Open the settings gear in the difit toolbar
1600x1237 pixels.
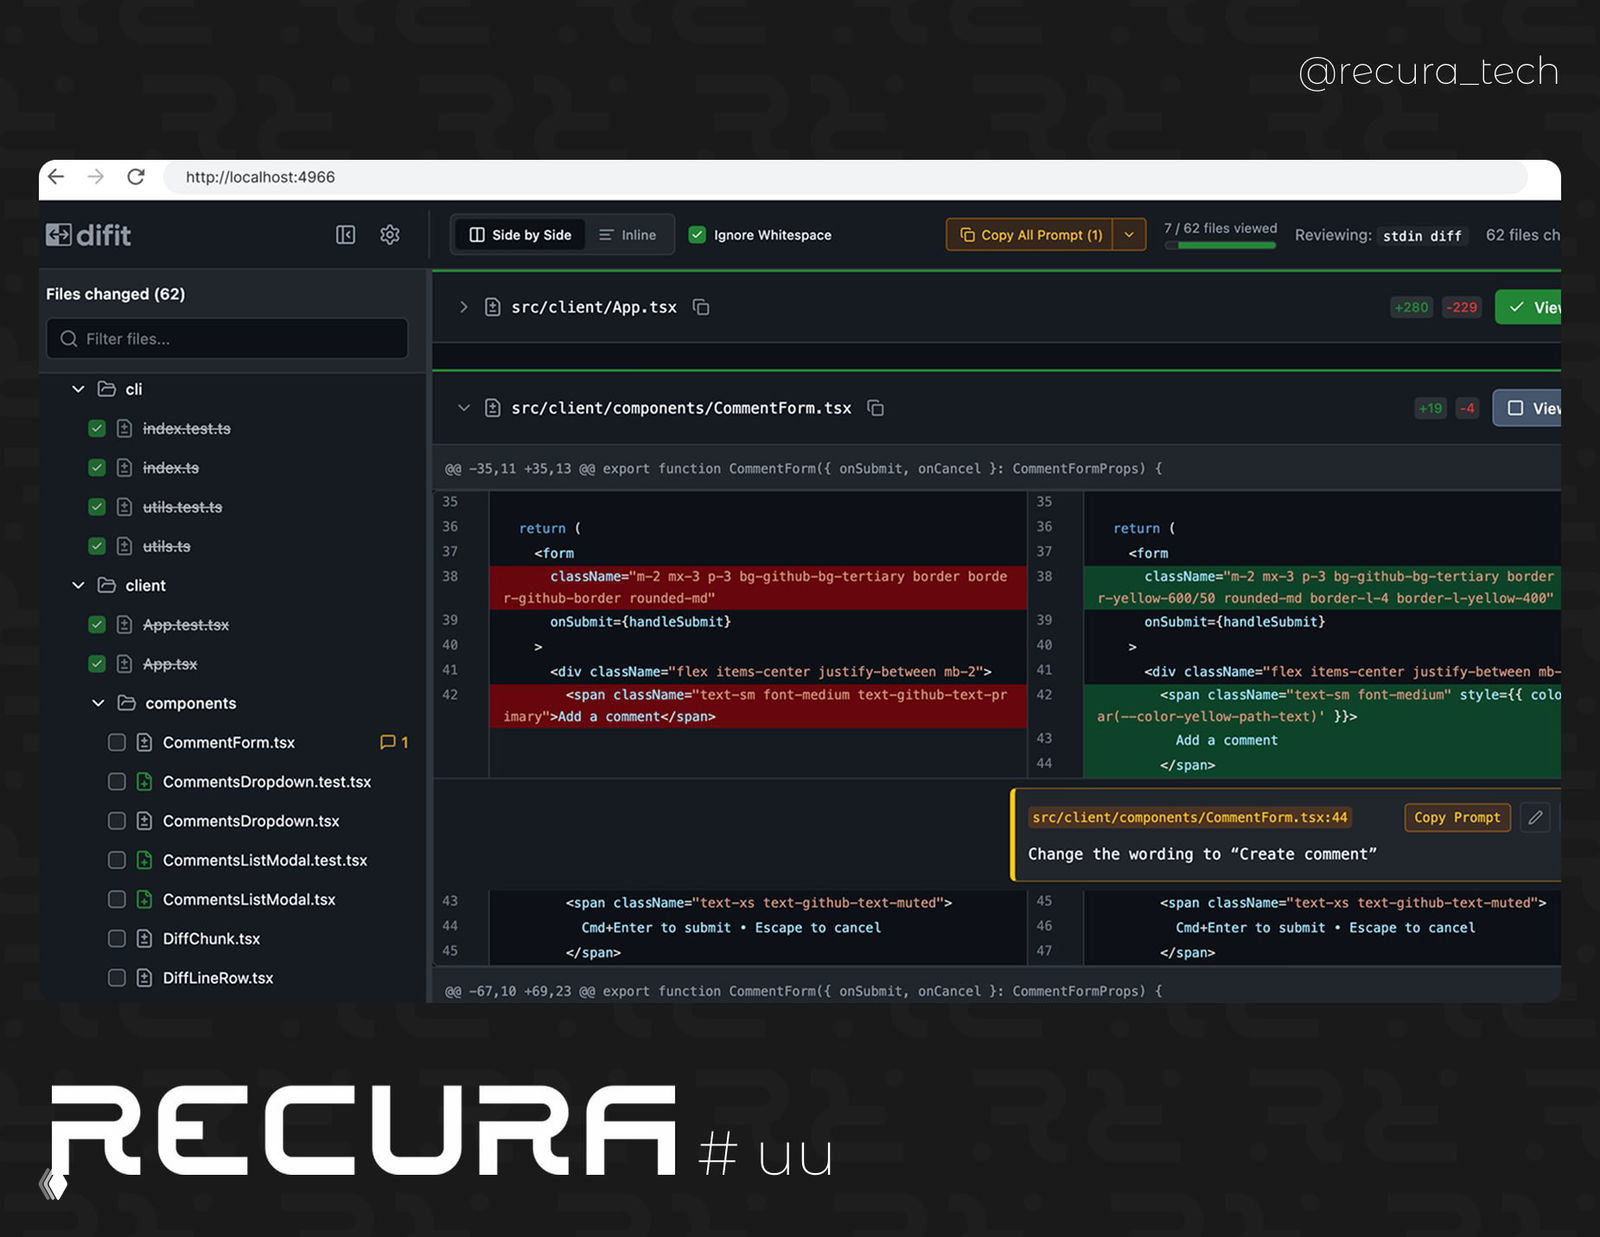click(x=389, y=234)
